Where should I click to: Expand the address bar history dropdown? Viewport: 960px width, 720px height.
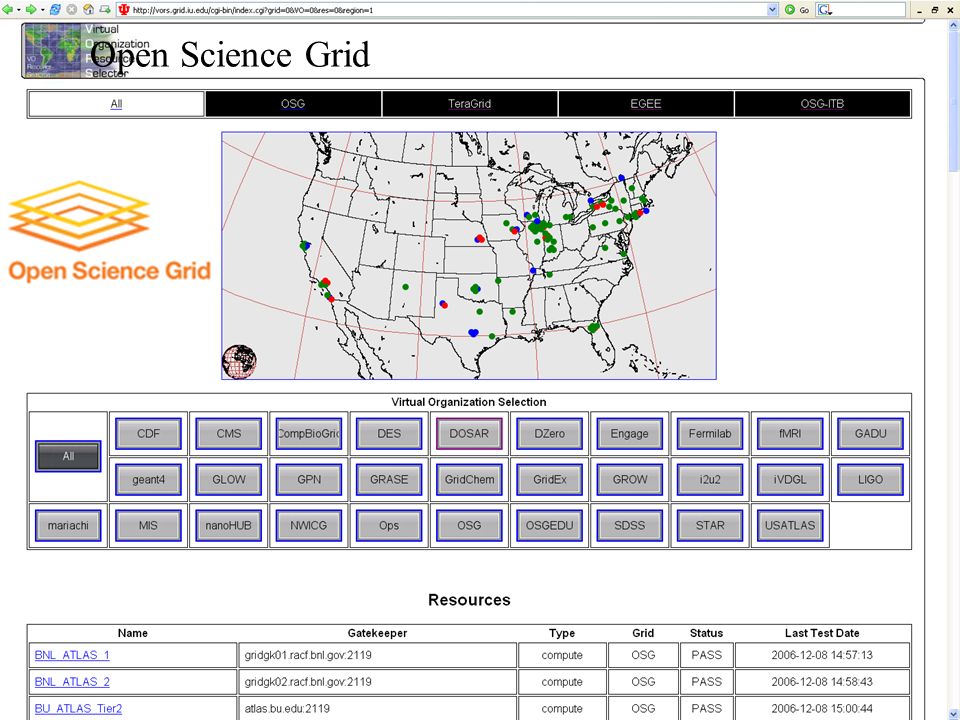pyautogui.click(x=772, y=10)
